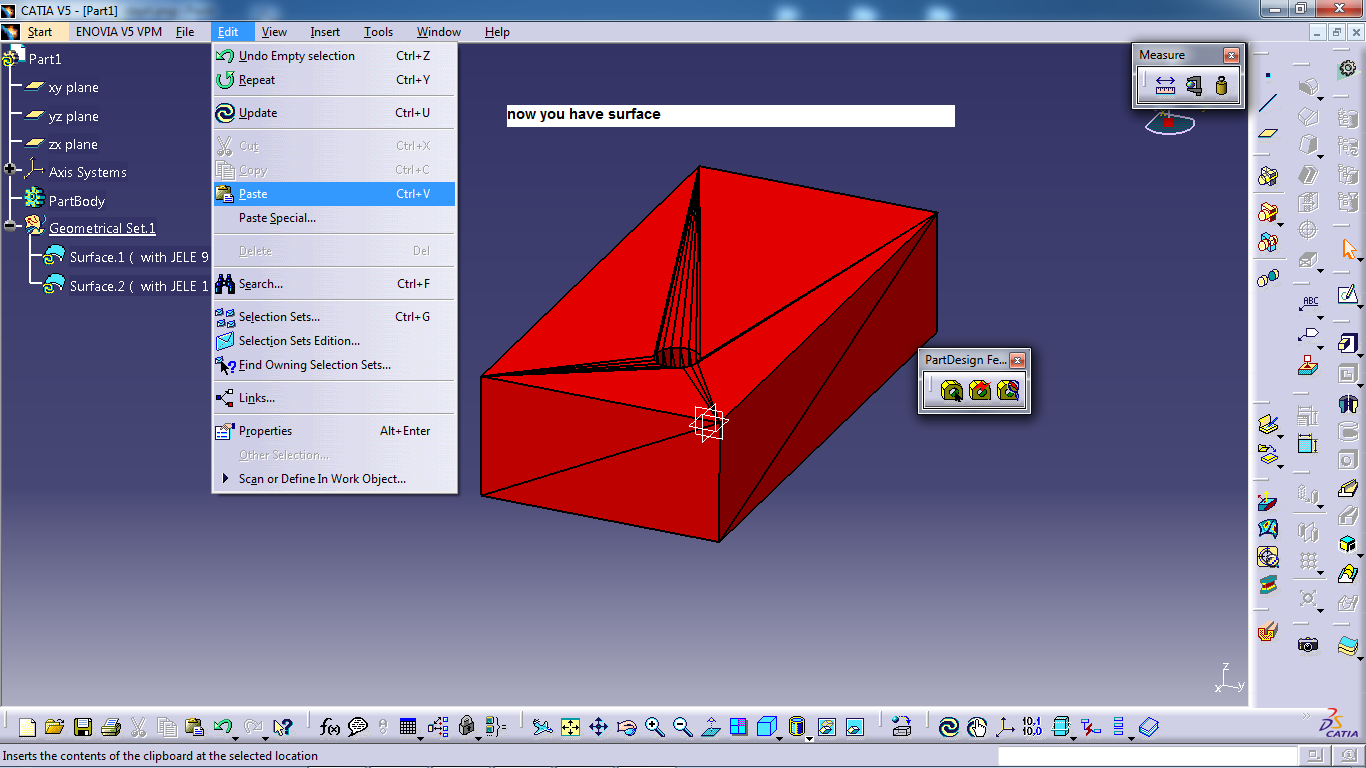Screen dimensions: 1366x768
Task: Click the Paste clipboard icon in the bottom toolbar
Action: coord(195,727)
